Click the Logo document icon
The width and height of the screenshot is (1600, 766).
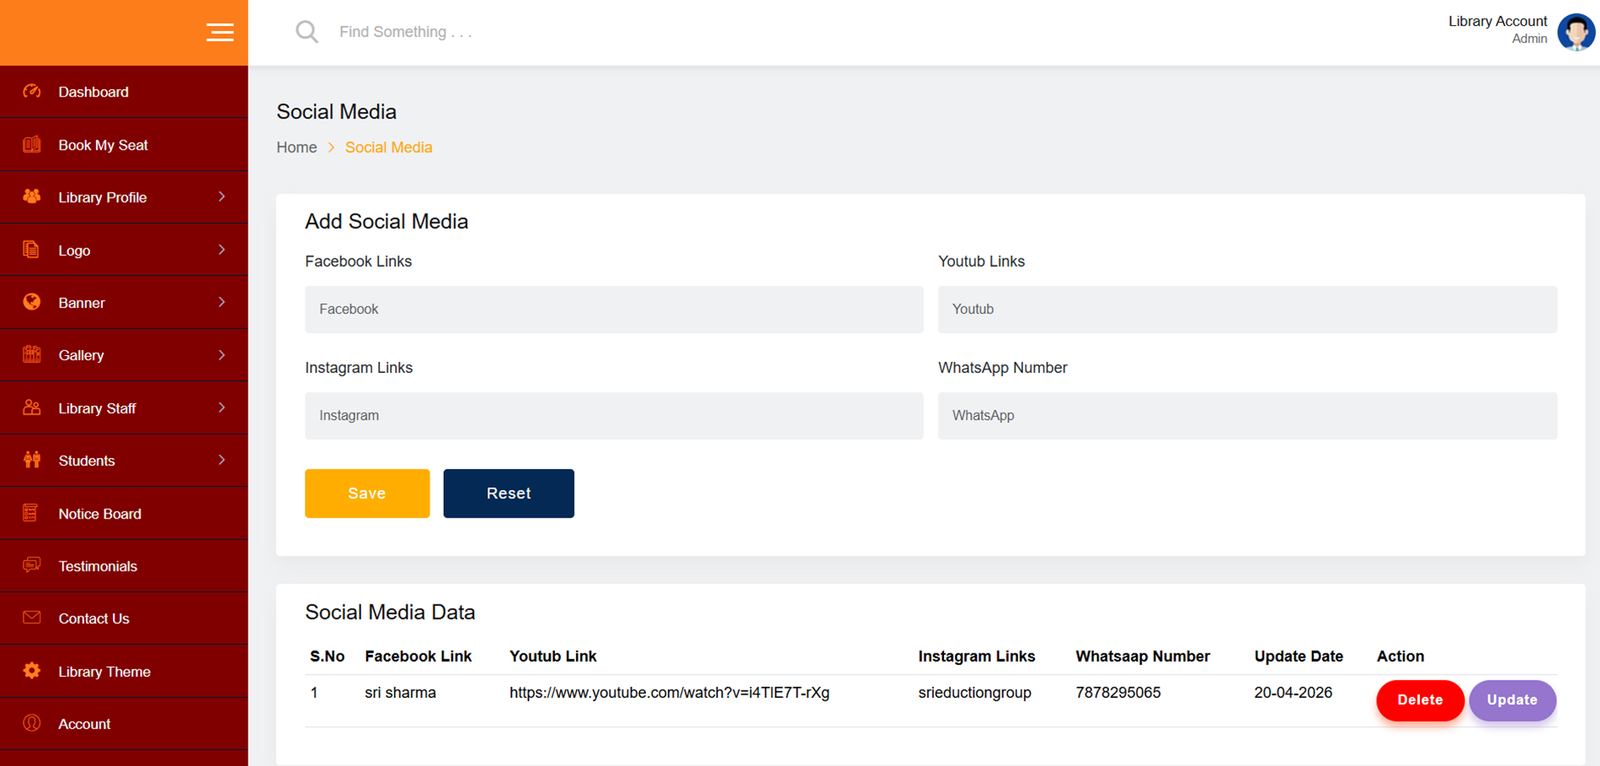(32, 250)
